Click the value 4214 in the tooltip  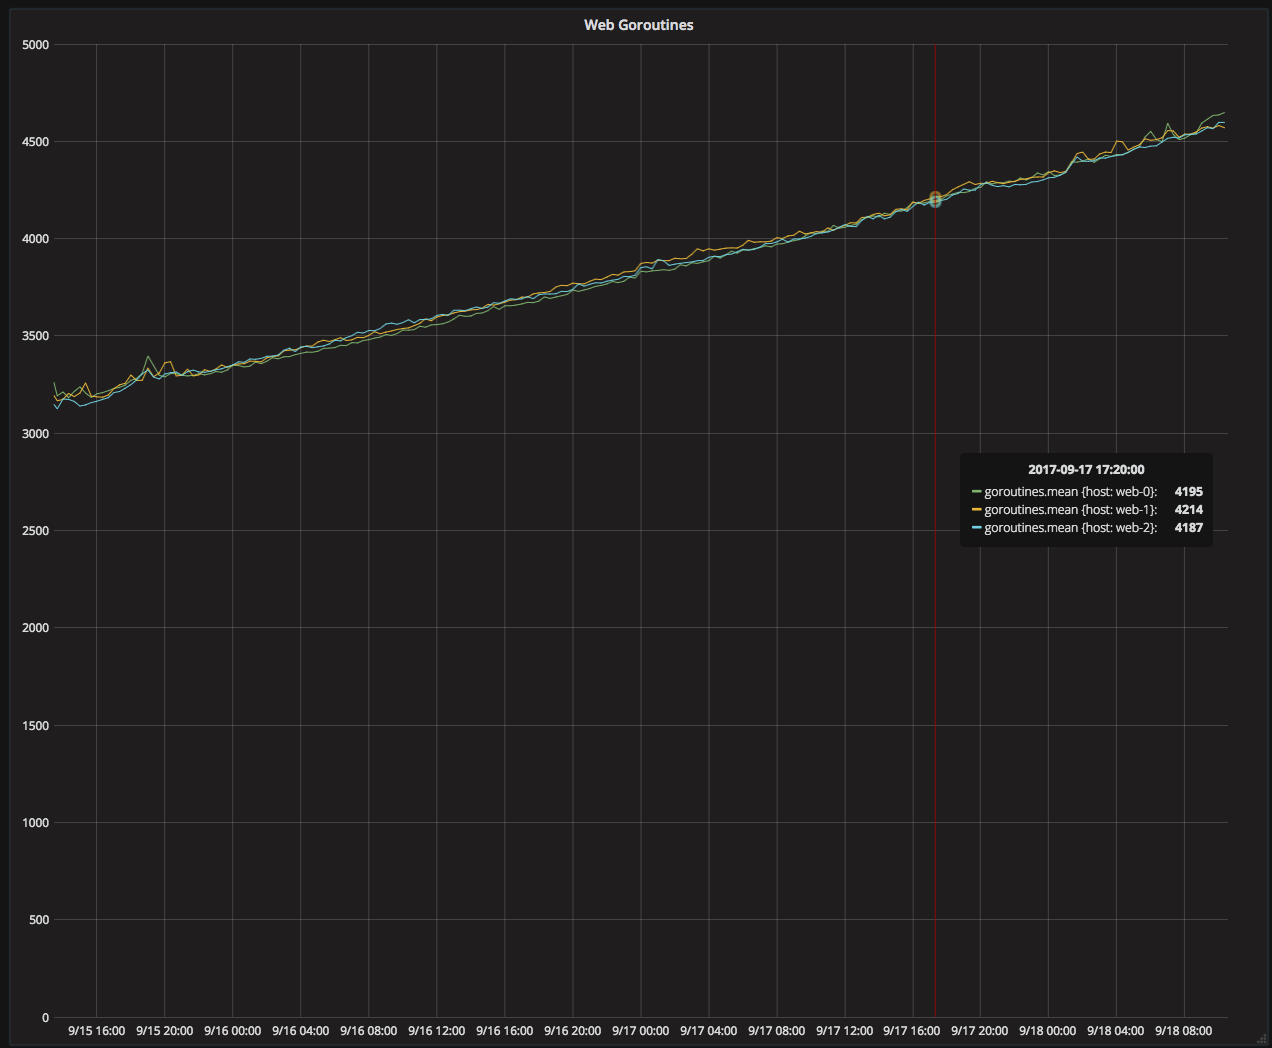click(1188, 509)
